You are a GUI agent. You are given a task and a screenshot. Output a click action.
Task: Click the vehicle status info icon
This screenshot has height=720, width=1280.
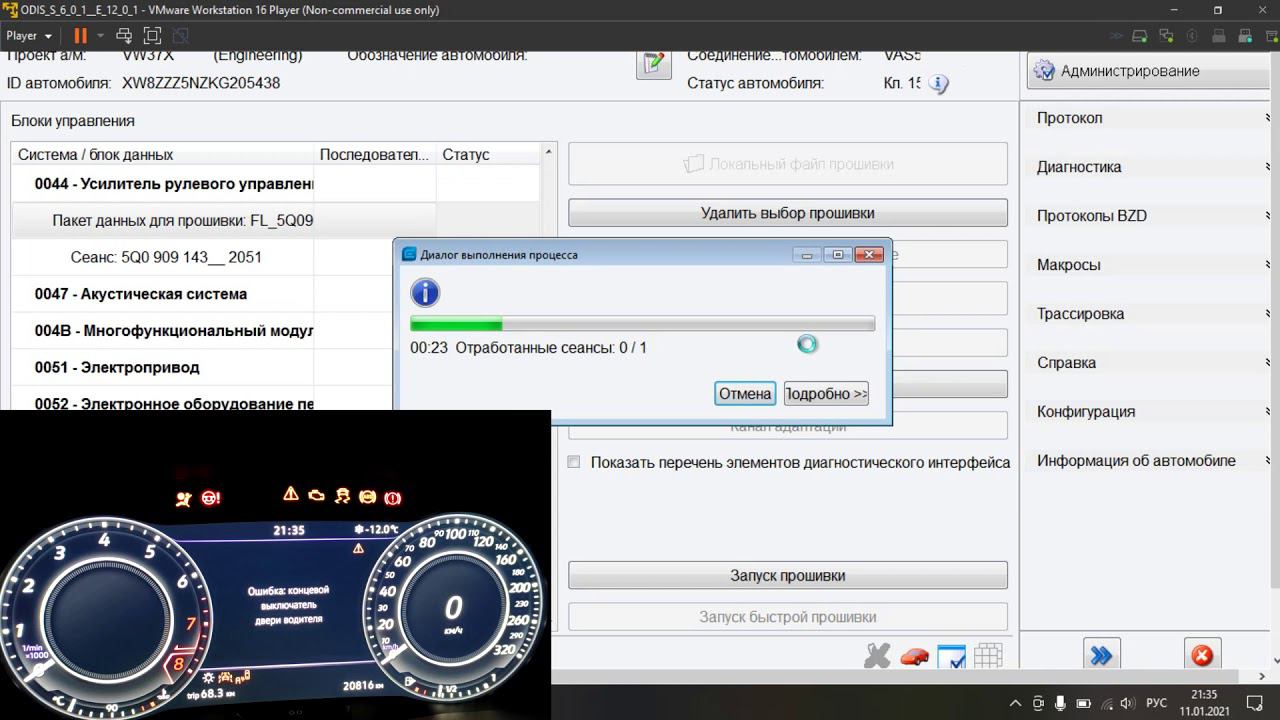(x=938, y=84)
